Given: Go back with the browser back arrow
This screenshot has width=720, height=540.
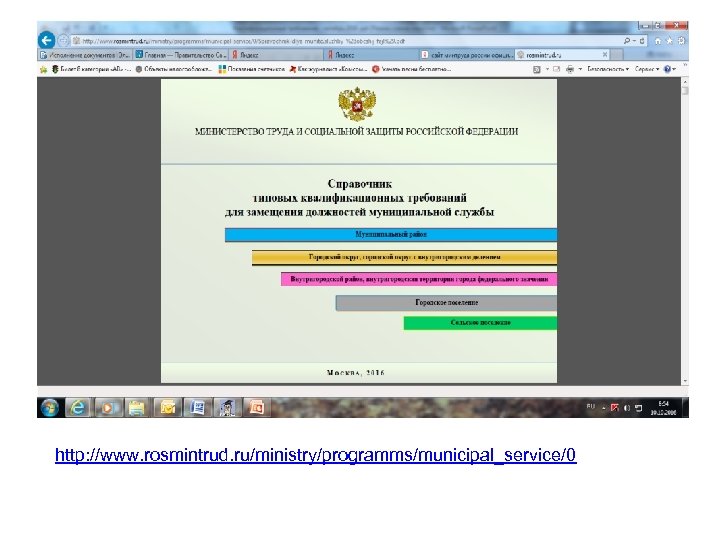Looking at the screenshot, I should pyautogui.click(x=46, y=40).
